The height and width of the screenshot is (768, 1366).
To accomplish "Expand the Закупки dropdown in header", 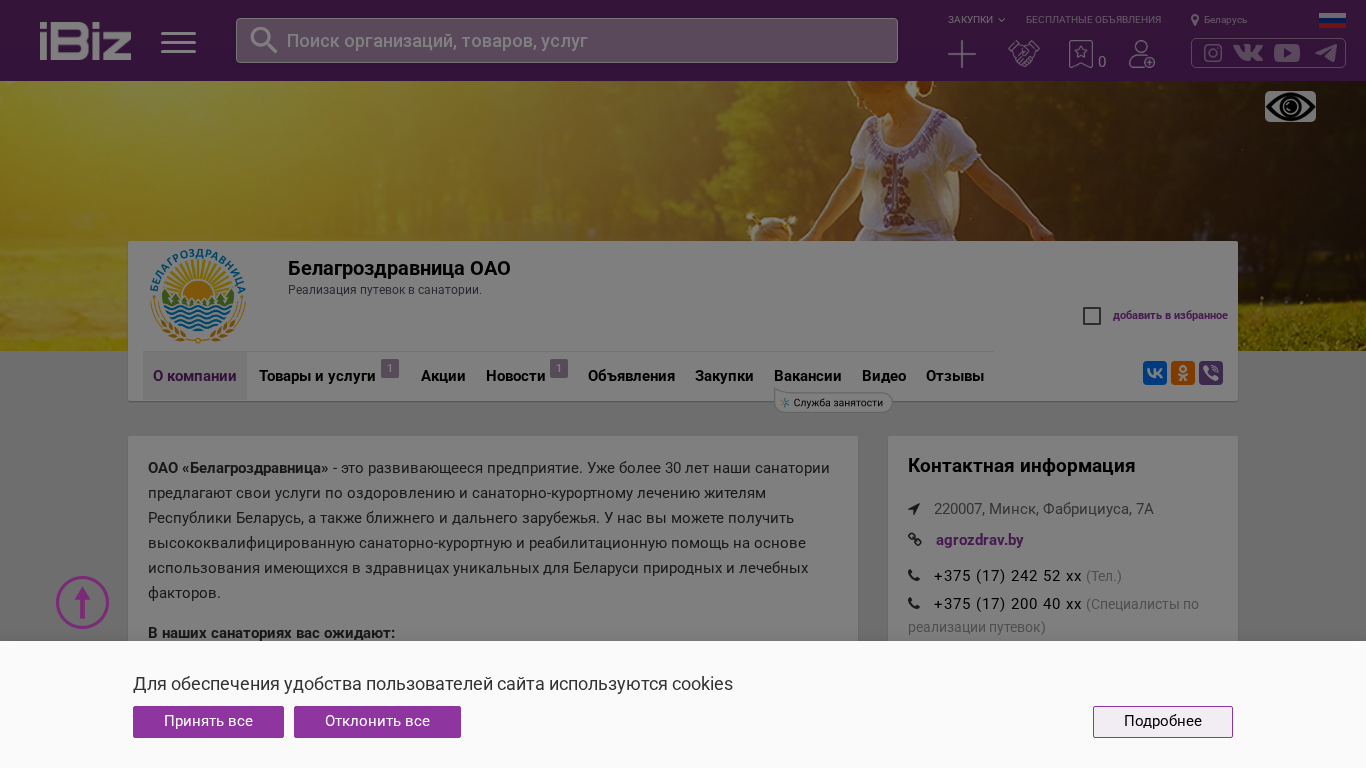I will coord(976,20).
